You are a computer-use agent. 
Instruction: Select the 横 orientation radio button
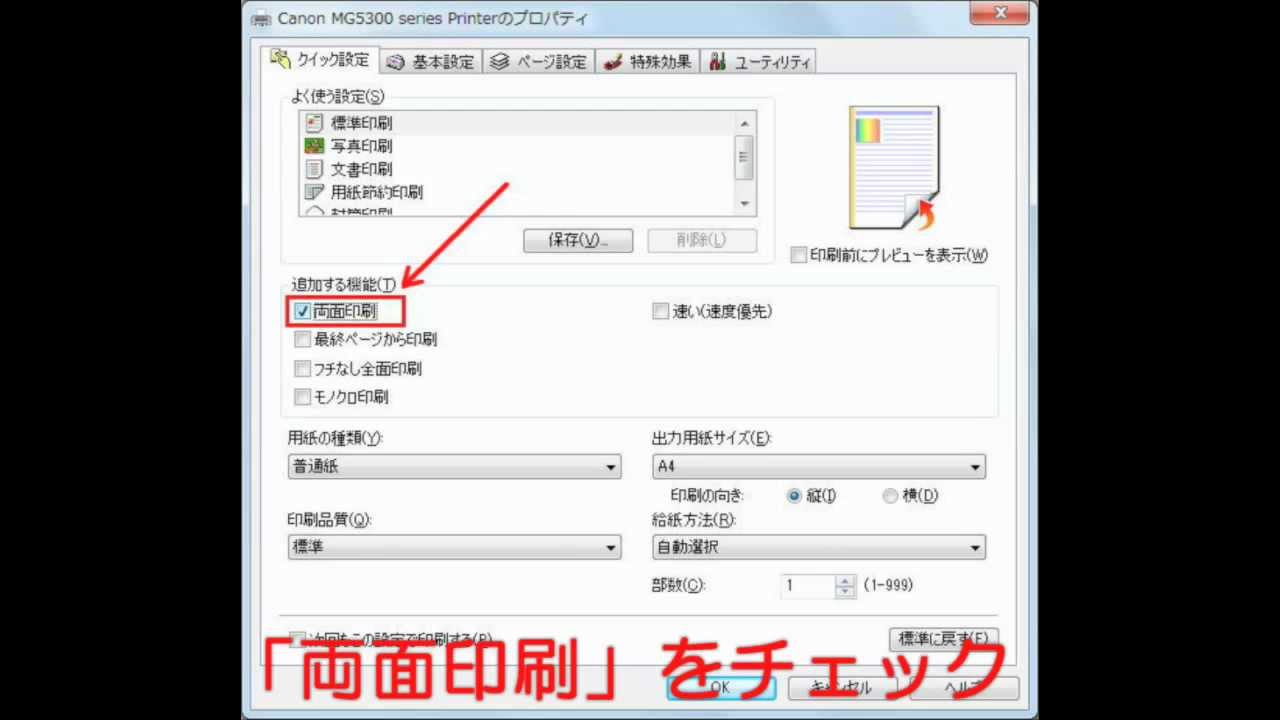coord(890,496)
